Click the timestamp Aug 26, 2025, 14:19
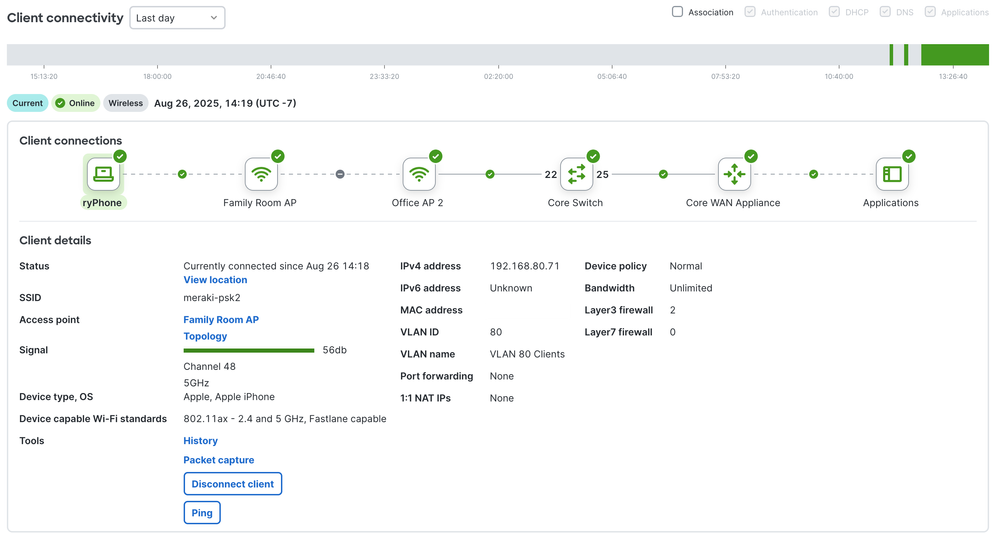The width and height of the screenshot is (998, 534). (225, 103)
